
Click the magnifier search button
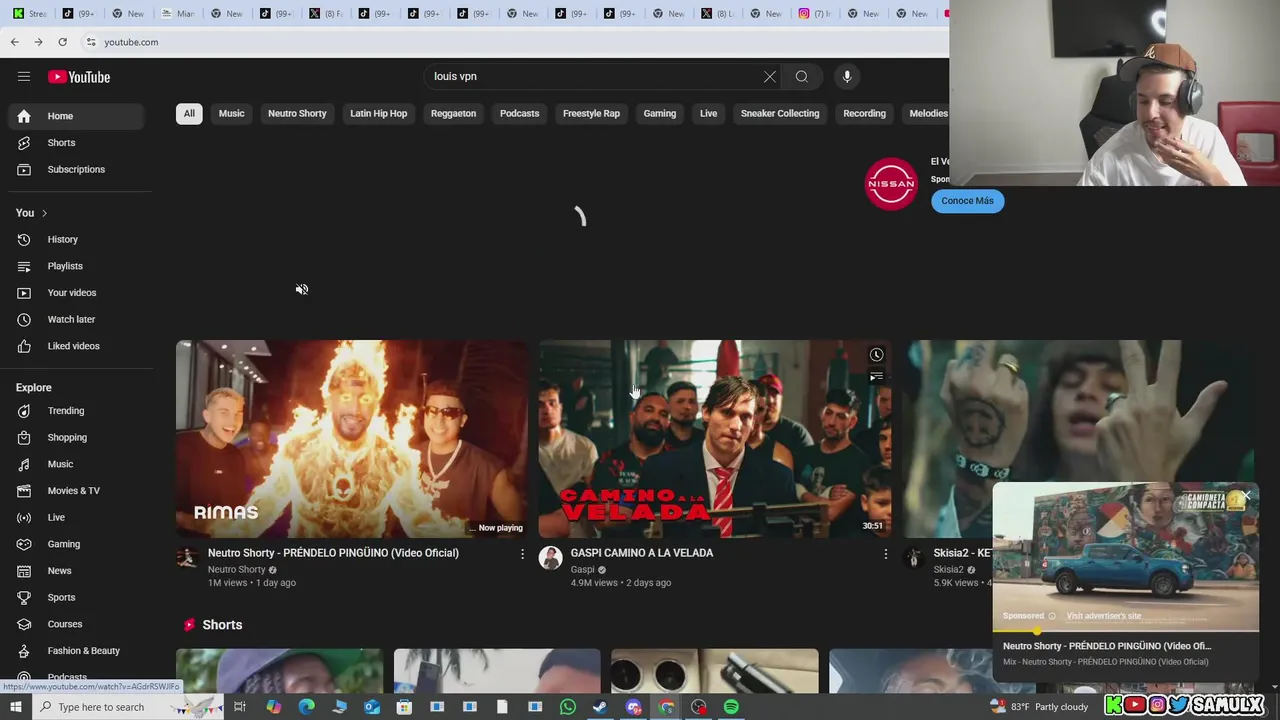pyautogui.click(x=802, y=77)
